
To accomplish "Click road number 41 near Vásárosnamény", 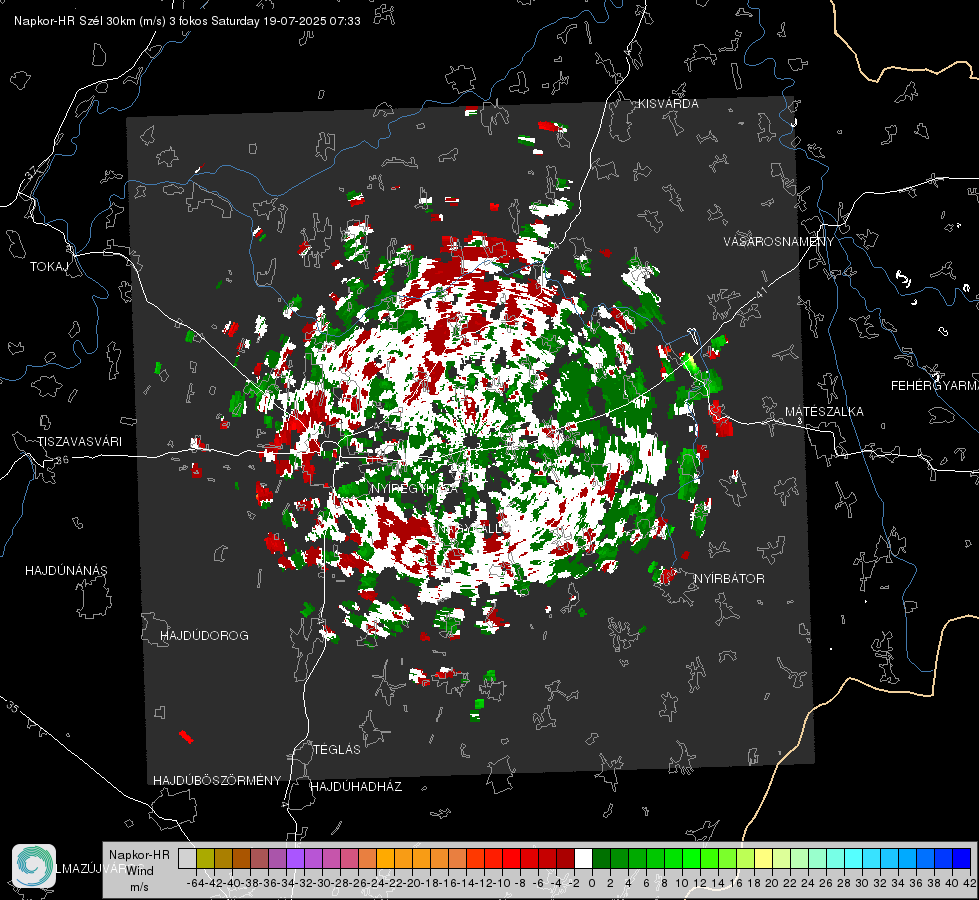I will (761, 291).
